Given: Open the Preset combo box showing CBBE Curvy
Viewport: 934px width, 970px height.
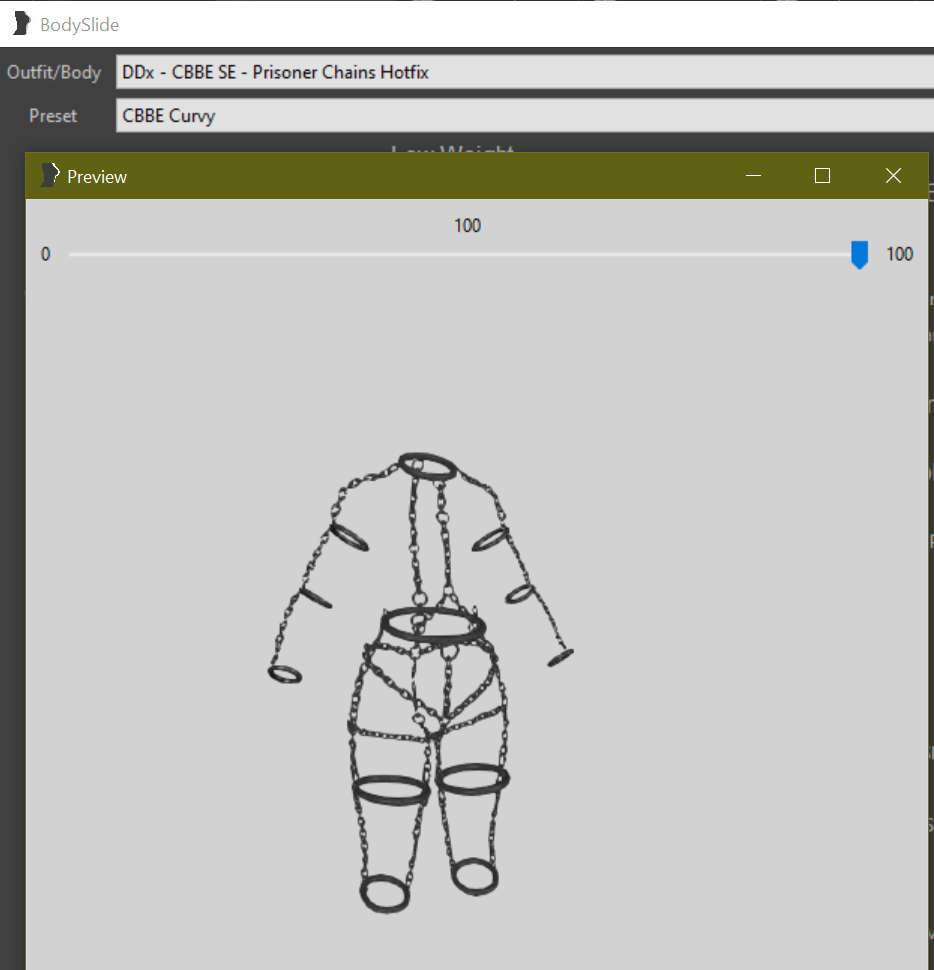Looking at the screenshot, I should tap(525, 115).
